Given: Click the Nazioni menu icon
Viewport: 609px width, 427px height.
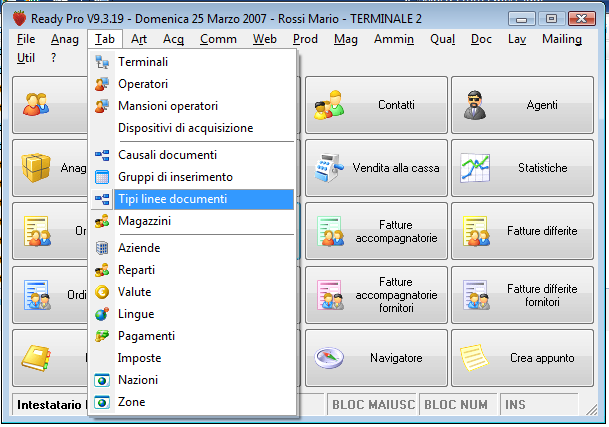Looking at the screenshot, I should [x=102, y=380].
